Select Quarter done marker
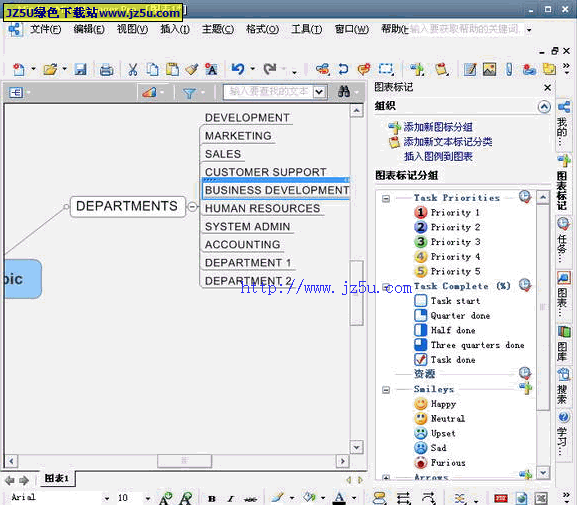The image size is (577, 505). [x=421, y=315]
